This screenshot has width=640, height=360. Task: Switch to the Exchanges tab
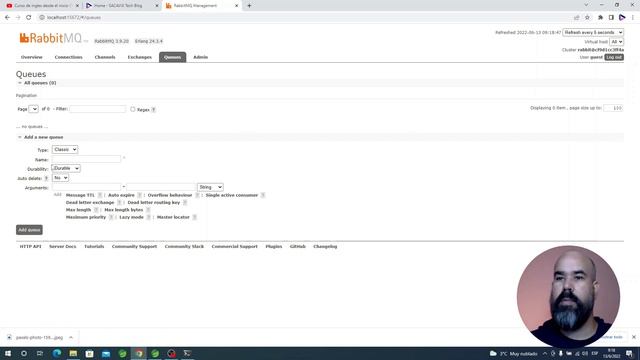(140, 57)
